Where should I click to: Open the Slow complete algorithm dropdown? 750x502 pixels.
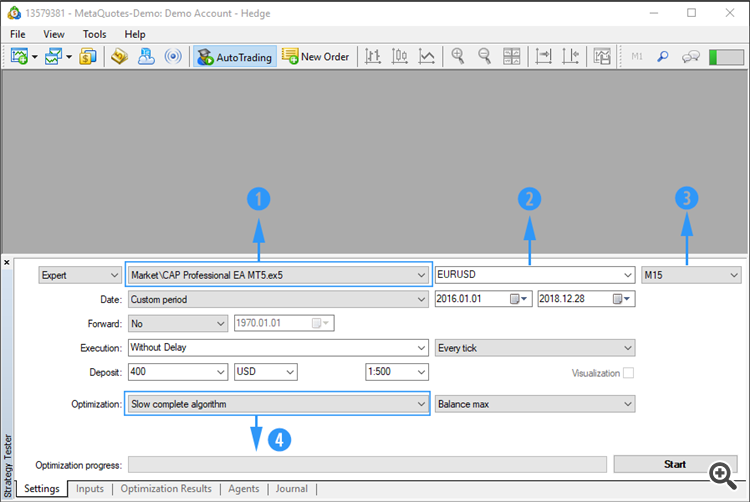tap(277, 404)
